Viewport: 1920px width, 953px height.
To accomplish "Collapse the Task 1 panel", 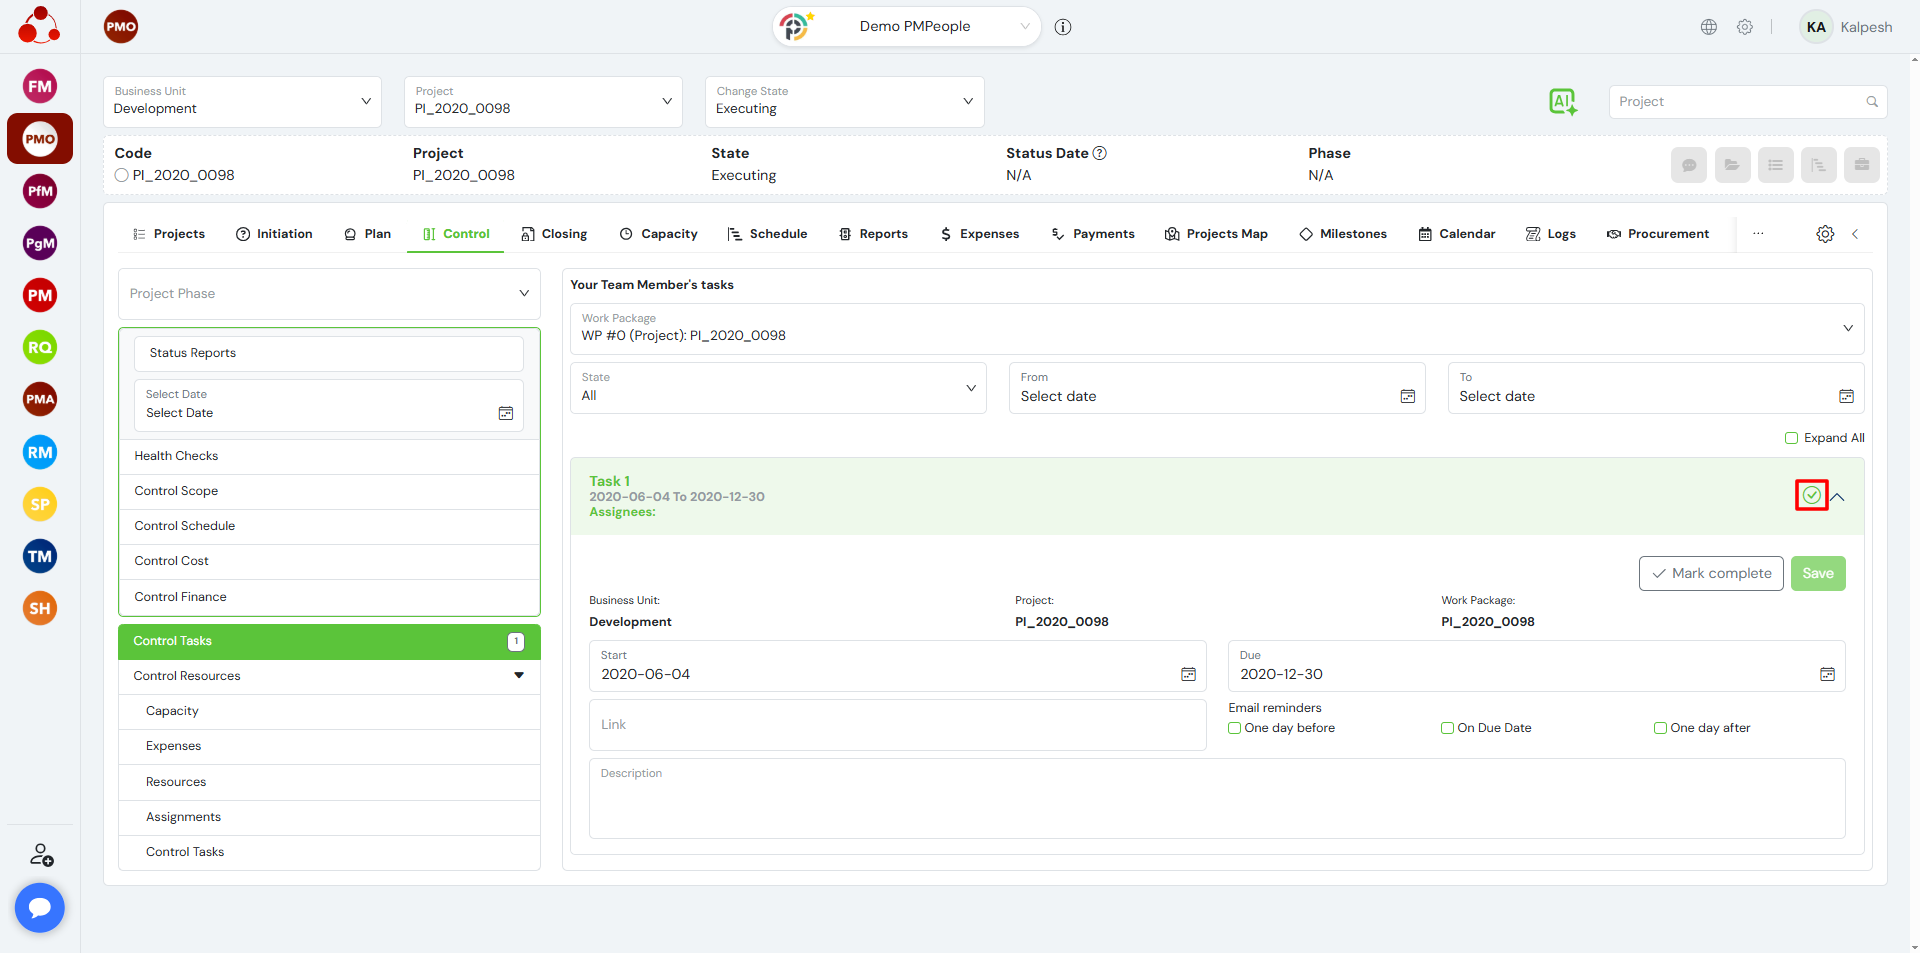I will 1838,497.
